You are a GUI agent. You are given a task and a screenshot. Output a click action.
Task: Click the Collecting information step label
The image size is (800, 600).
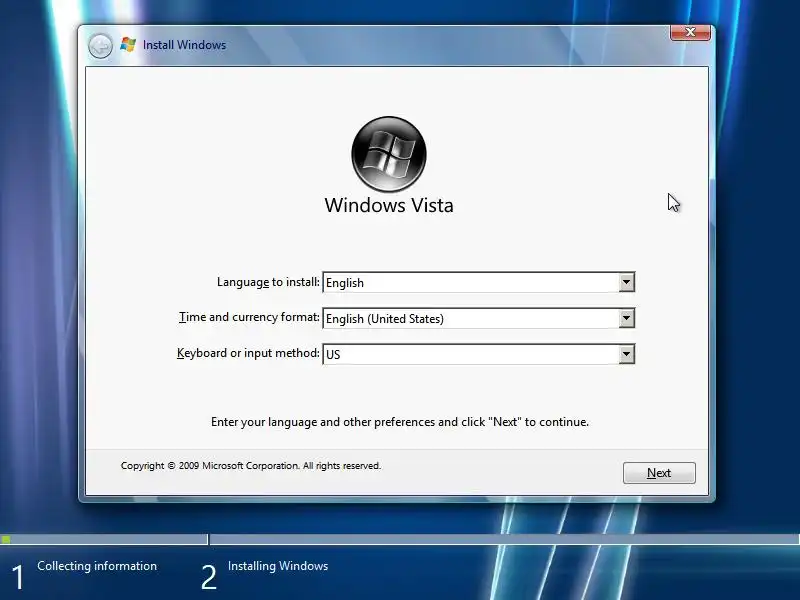point(97,566)
